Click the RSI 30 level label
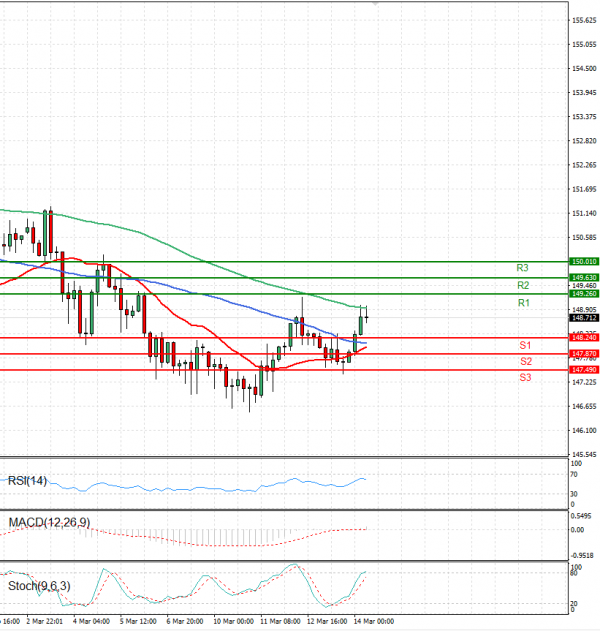The image size is (600, 631). click(574, 494)
